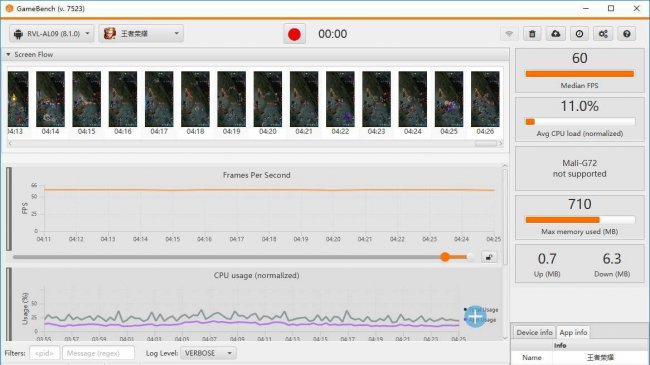This screenshot has height=365, width=650.
Task: Click the Max memory used panel
Action: (x=580, y=217)
